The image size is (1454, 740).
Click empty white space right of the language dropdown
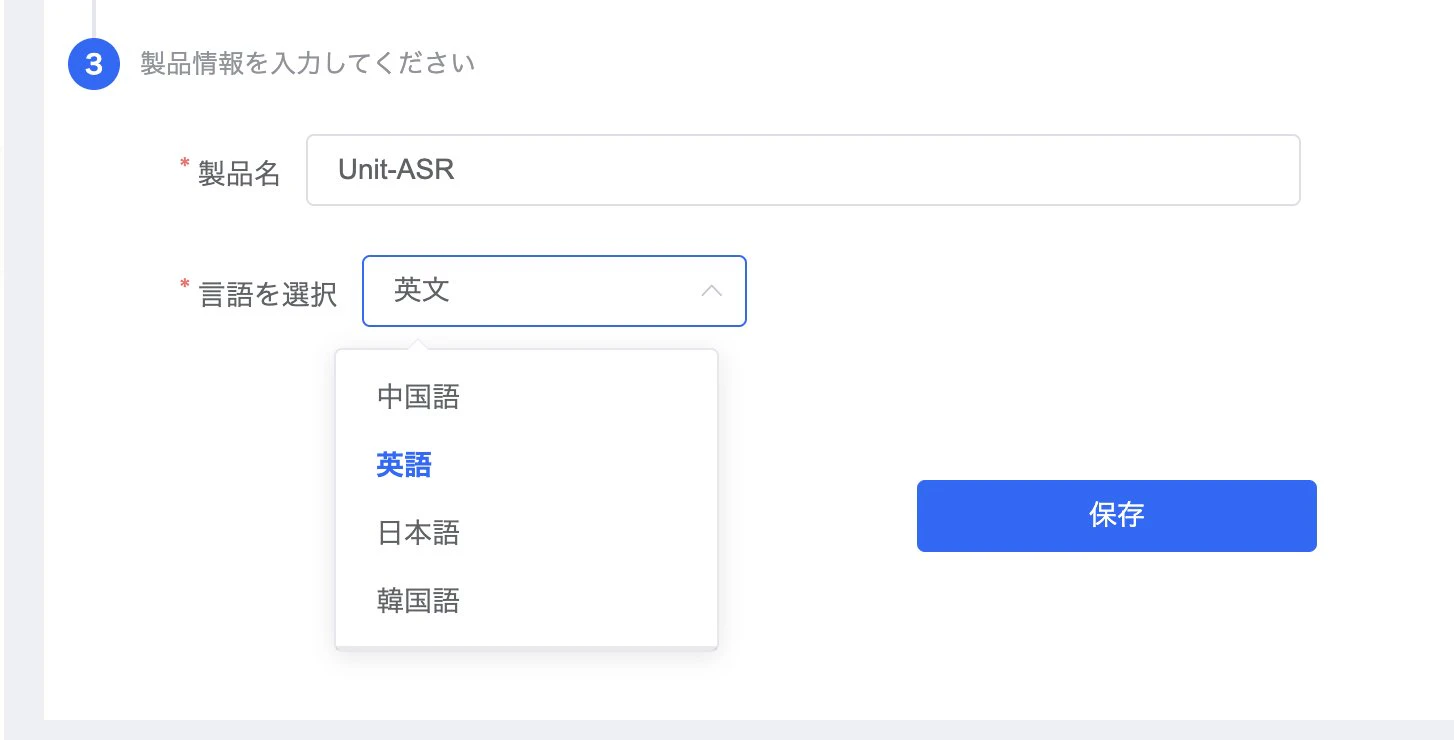1050,291
